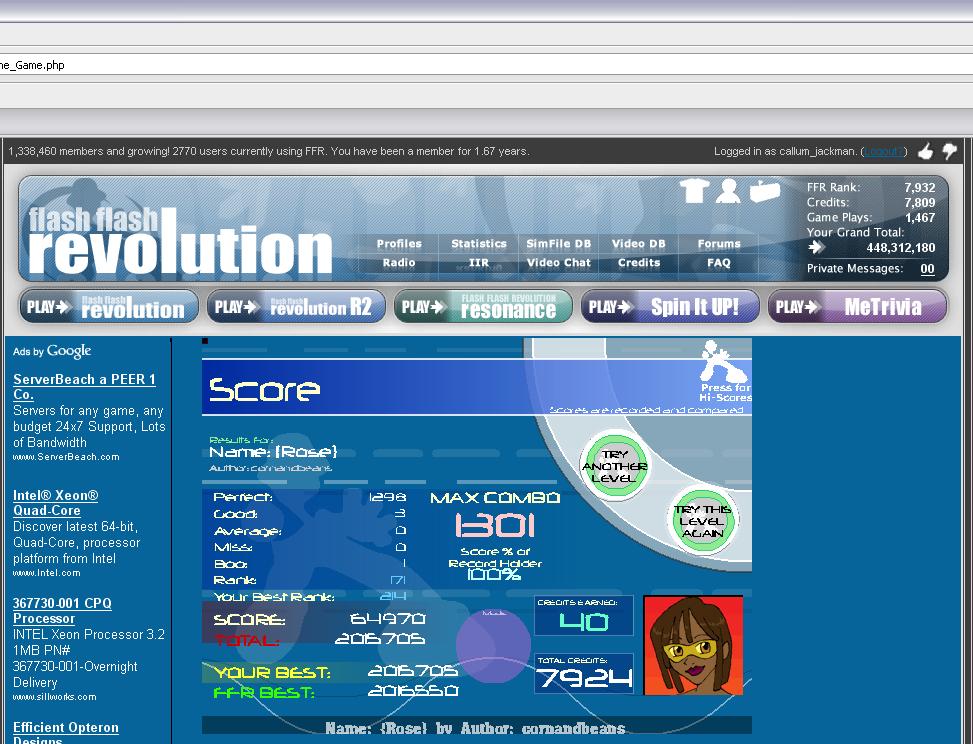Image resolution: width=973 pixels, height=744 pixels.
Task: Click the thumbs up icon
Action: [x=926, y=151]
